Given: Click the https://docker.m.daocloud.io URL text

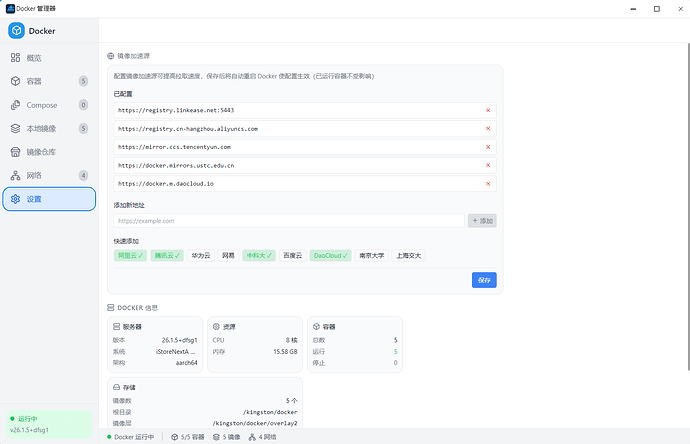Looking at the screenshot, I should point(166,184).
